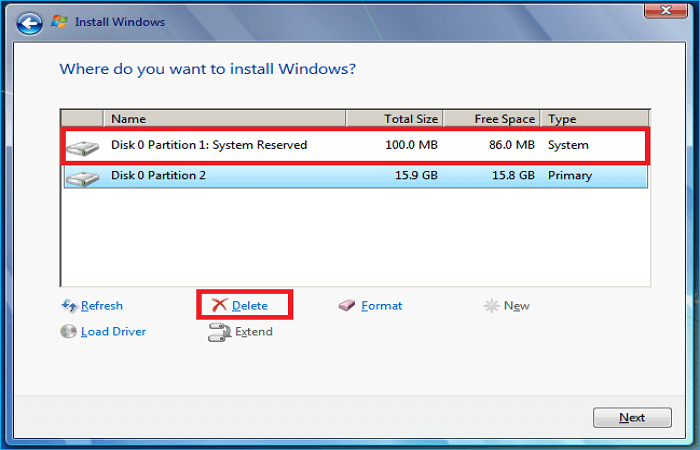Click the Load Driver disc icon

tap(69, 332)
